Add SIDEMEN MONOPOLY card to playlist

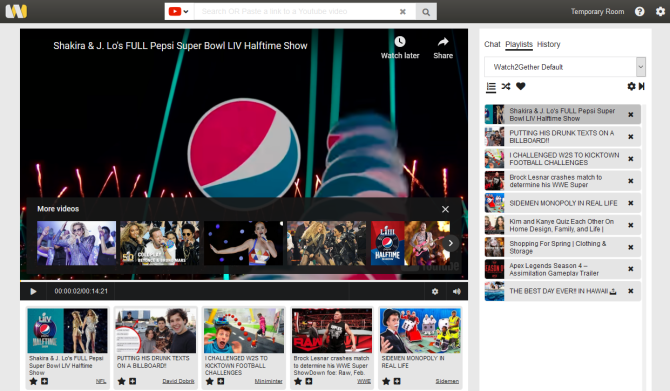click(x=397, y=381)
